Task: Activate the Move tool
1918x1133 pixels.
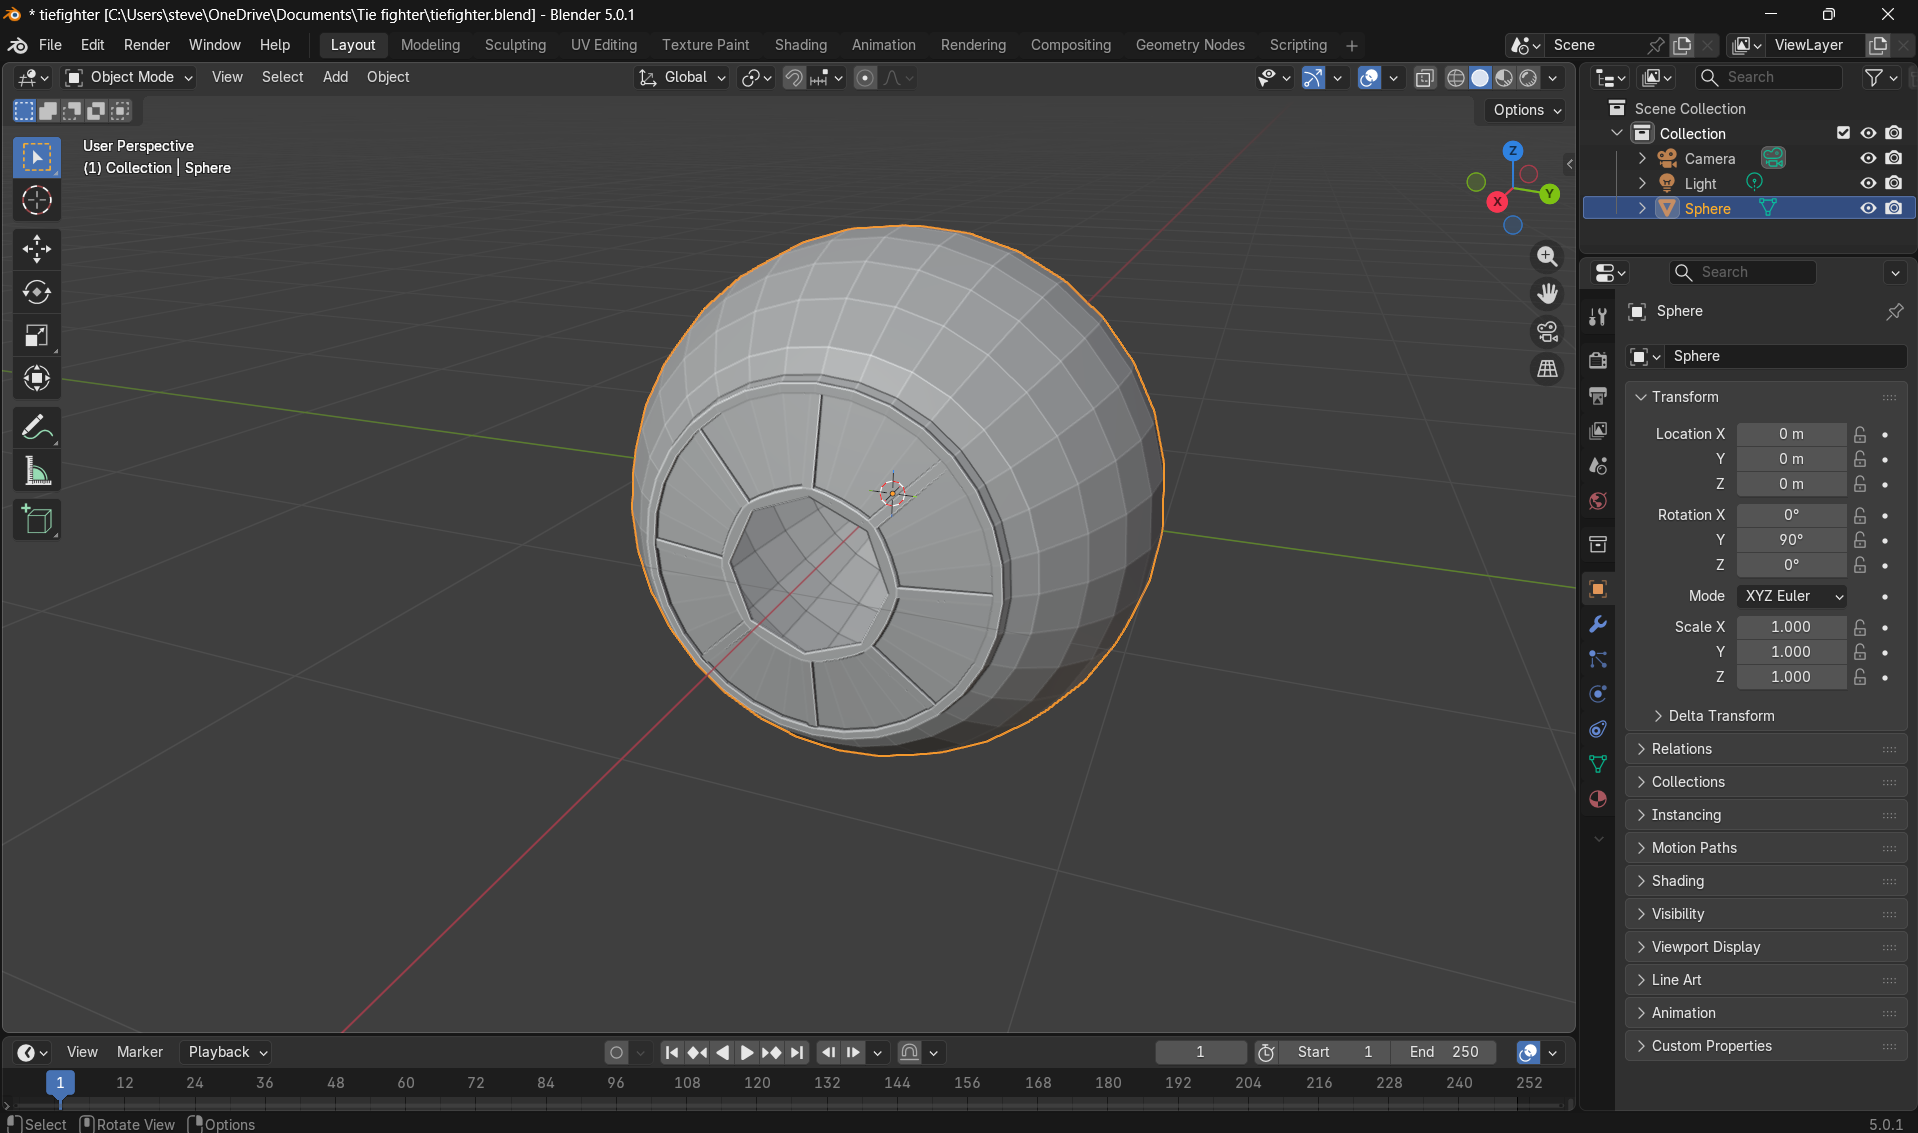Action: pyautogui.click(x=37, y=249)
